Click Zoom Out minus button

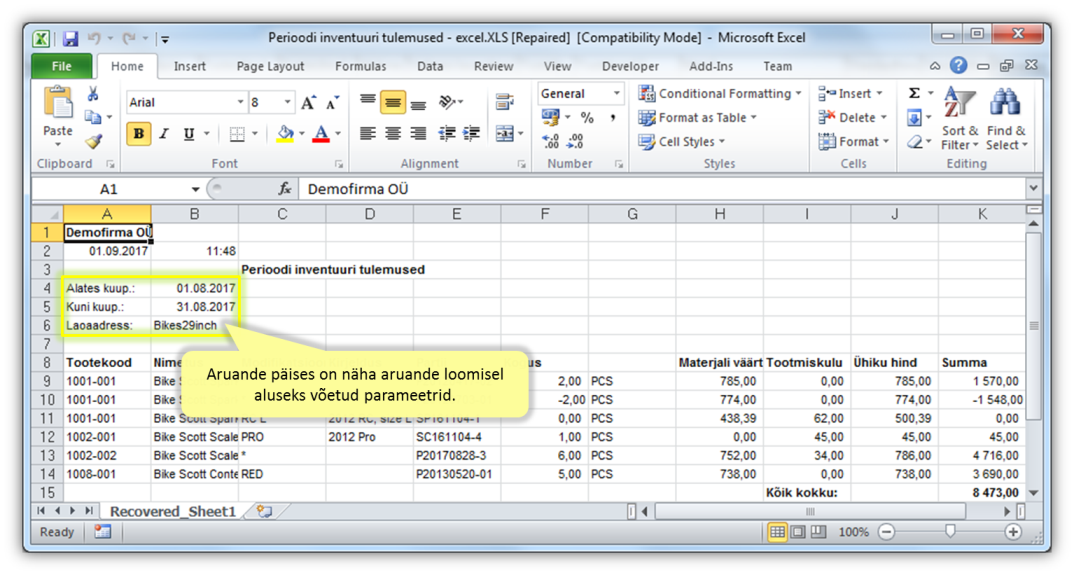click(886, 532)
